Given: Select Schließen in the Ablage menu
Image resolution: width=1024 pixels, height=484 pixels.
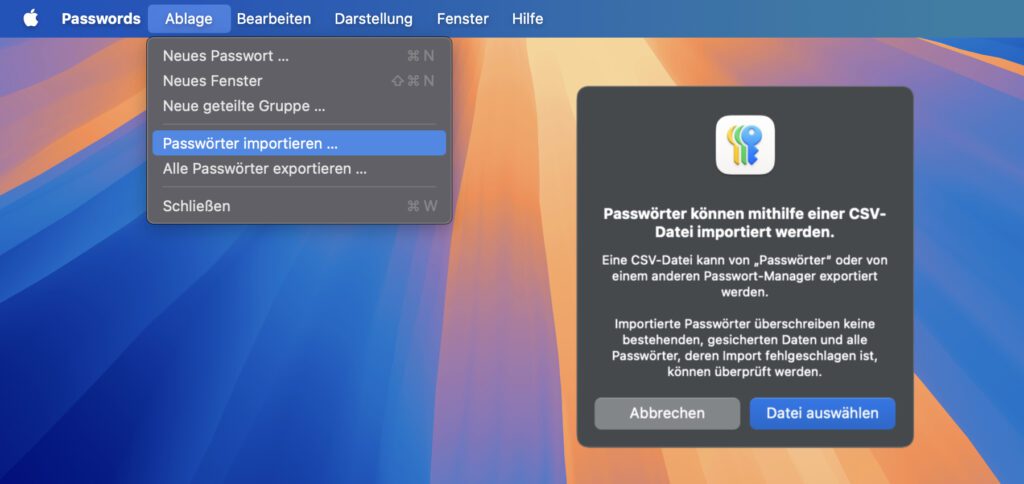Looking at the screenshot, I should [299, 206].
